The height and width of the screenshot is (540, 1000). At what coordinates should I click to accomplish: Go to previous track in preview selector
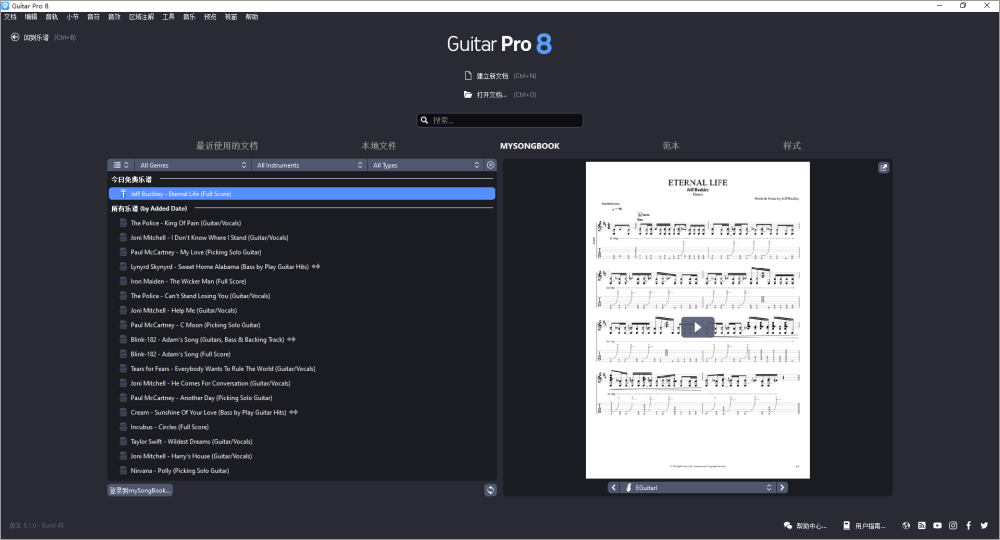tap(614, 487)
